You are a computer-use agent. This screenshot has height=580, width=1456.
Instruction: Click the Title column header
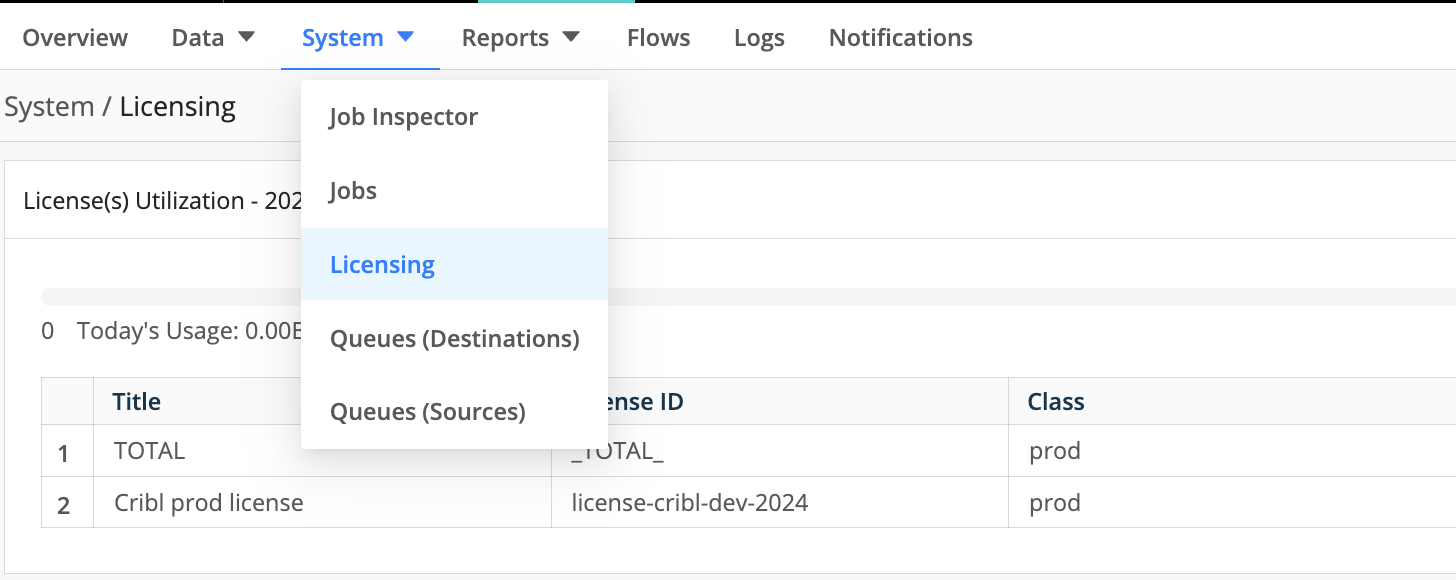pos(137,402)
